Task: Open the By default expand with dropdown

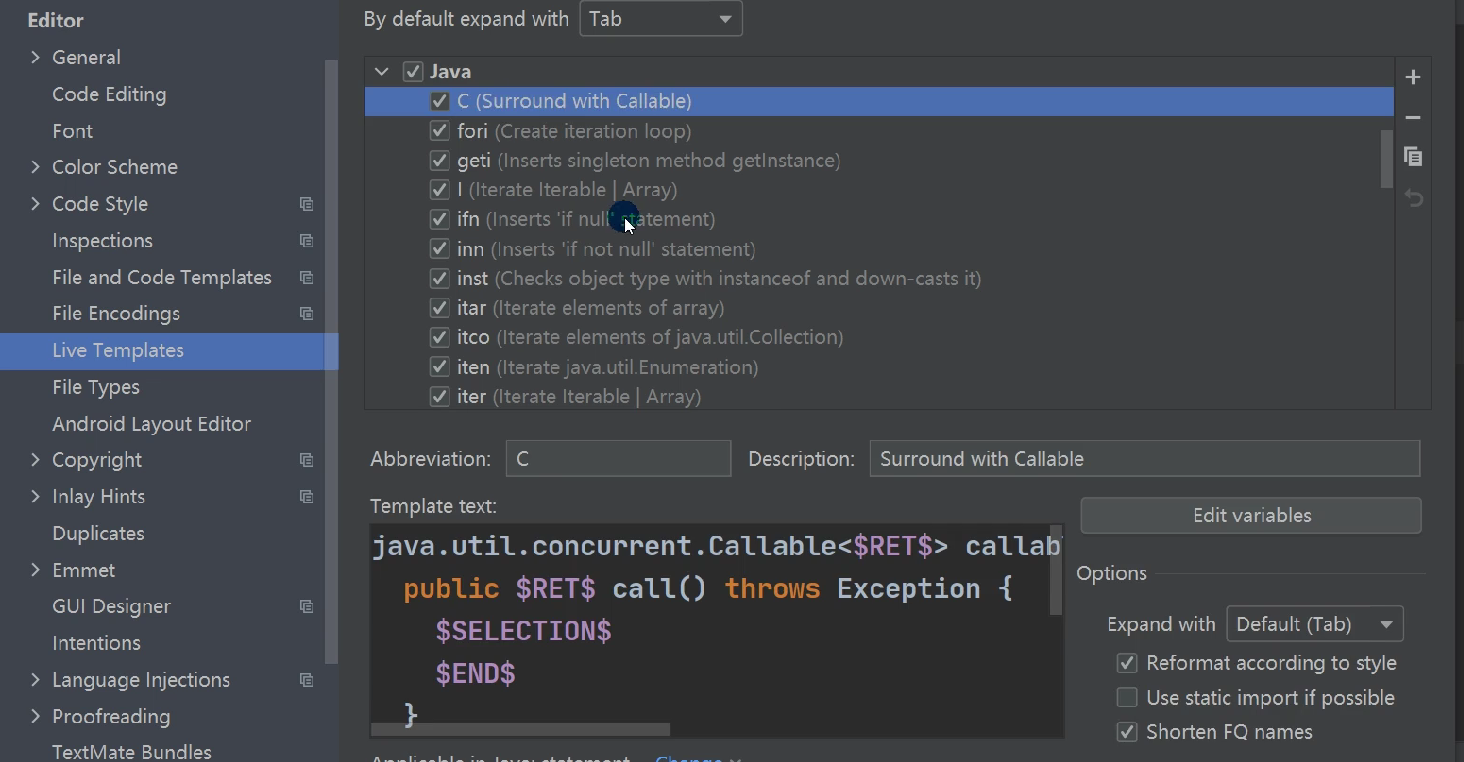Action: (x=661, y=20)
